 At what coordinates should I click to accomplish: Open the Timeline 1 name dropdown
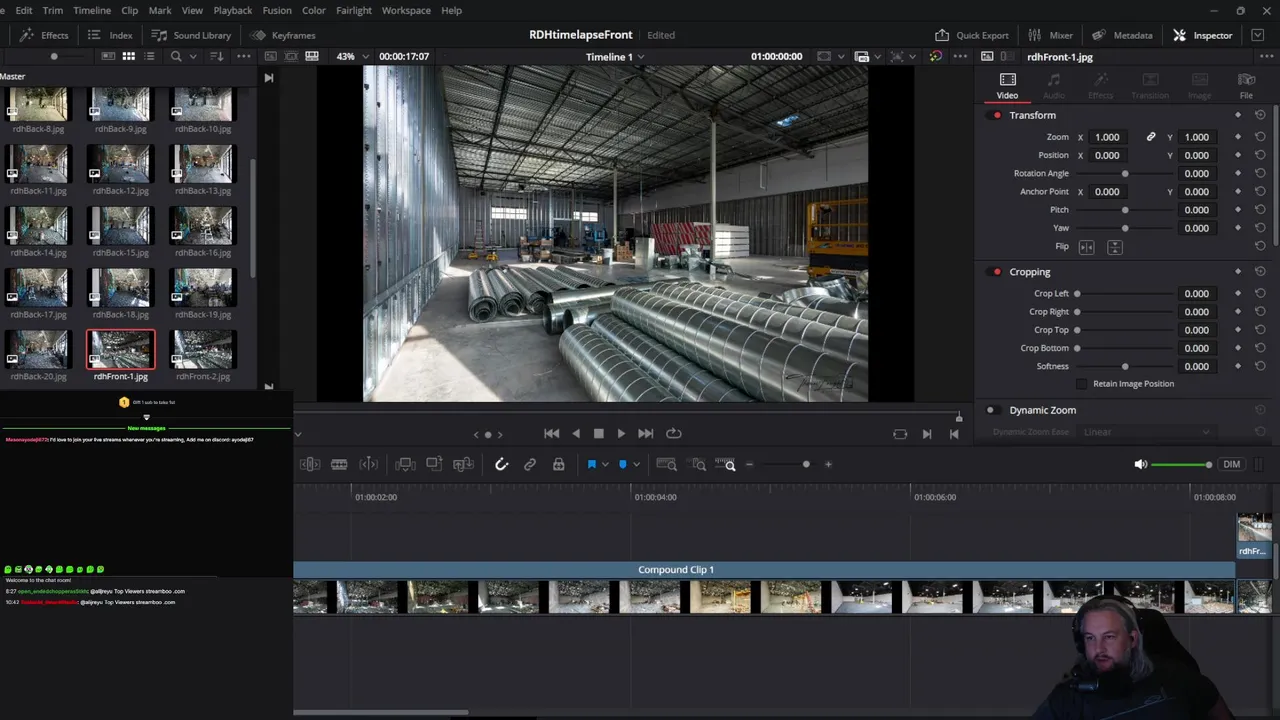614,57
